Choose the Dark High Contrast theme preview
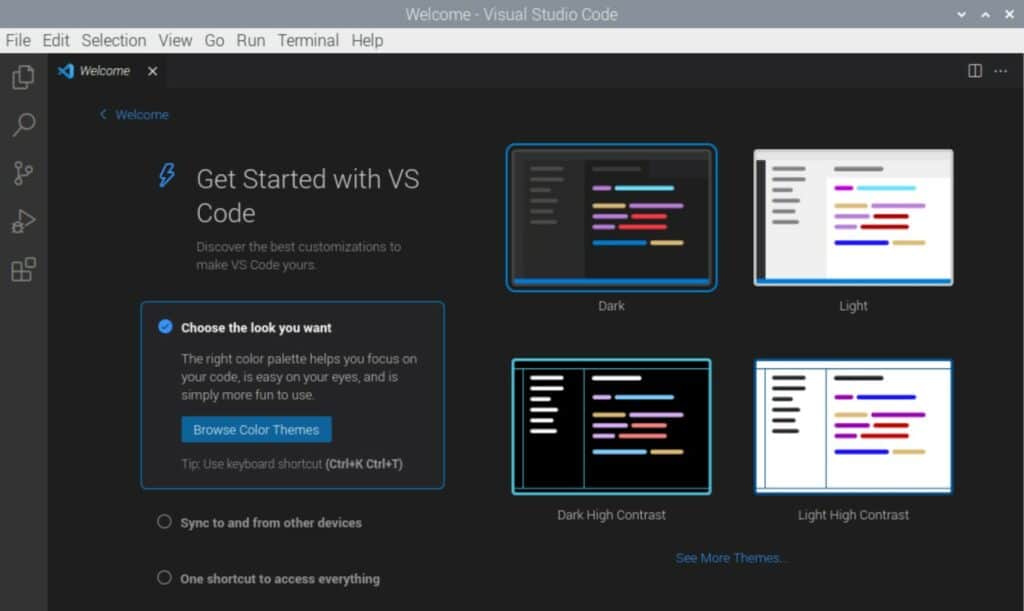Image resolution: width=1024 pixels, height=611 pixels. point(611,426)
